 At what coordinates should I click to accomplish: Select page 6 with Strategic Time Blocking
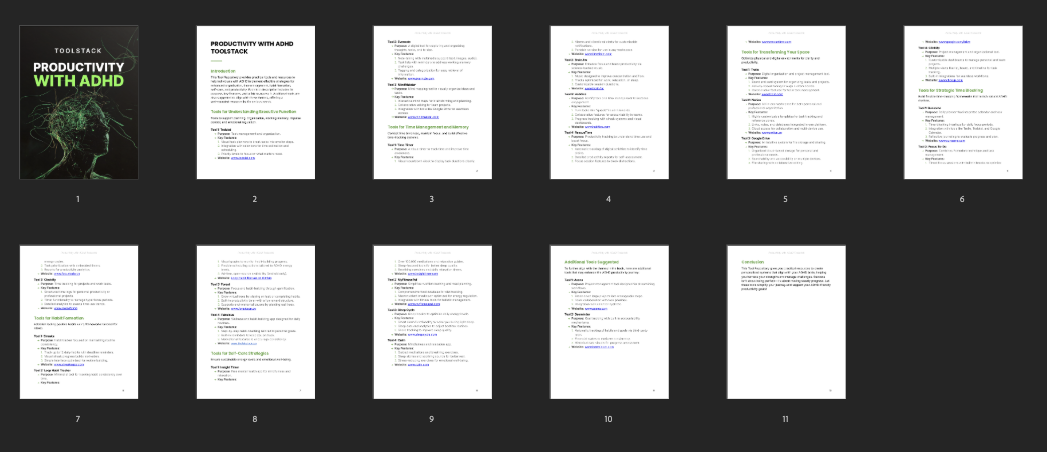(x=962, y=103)
